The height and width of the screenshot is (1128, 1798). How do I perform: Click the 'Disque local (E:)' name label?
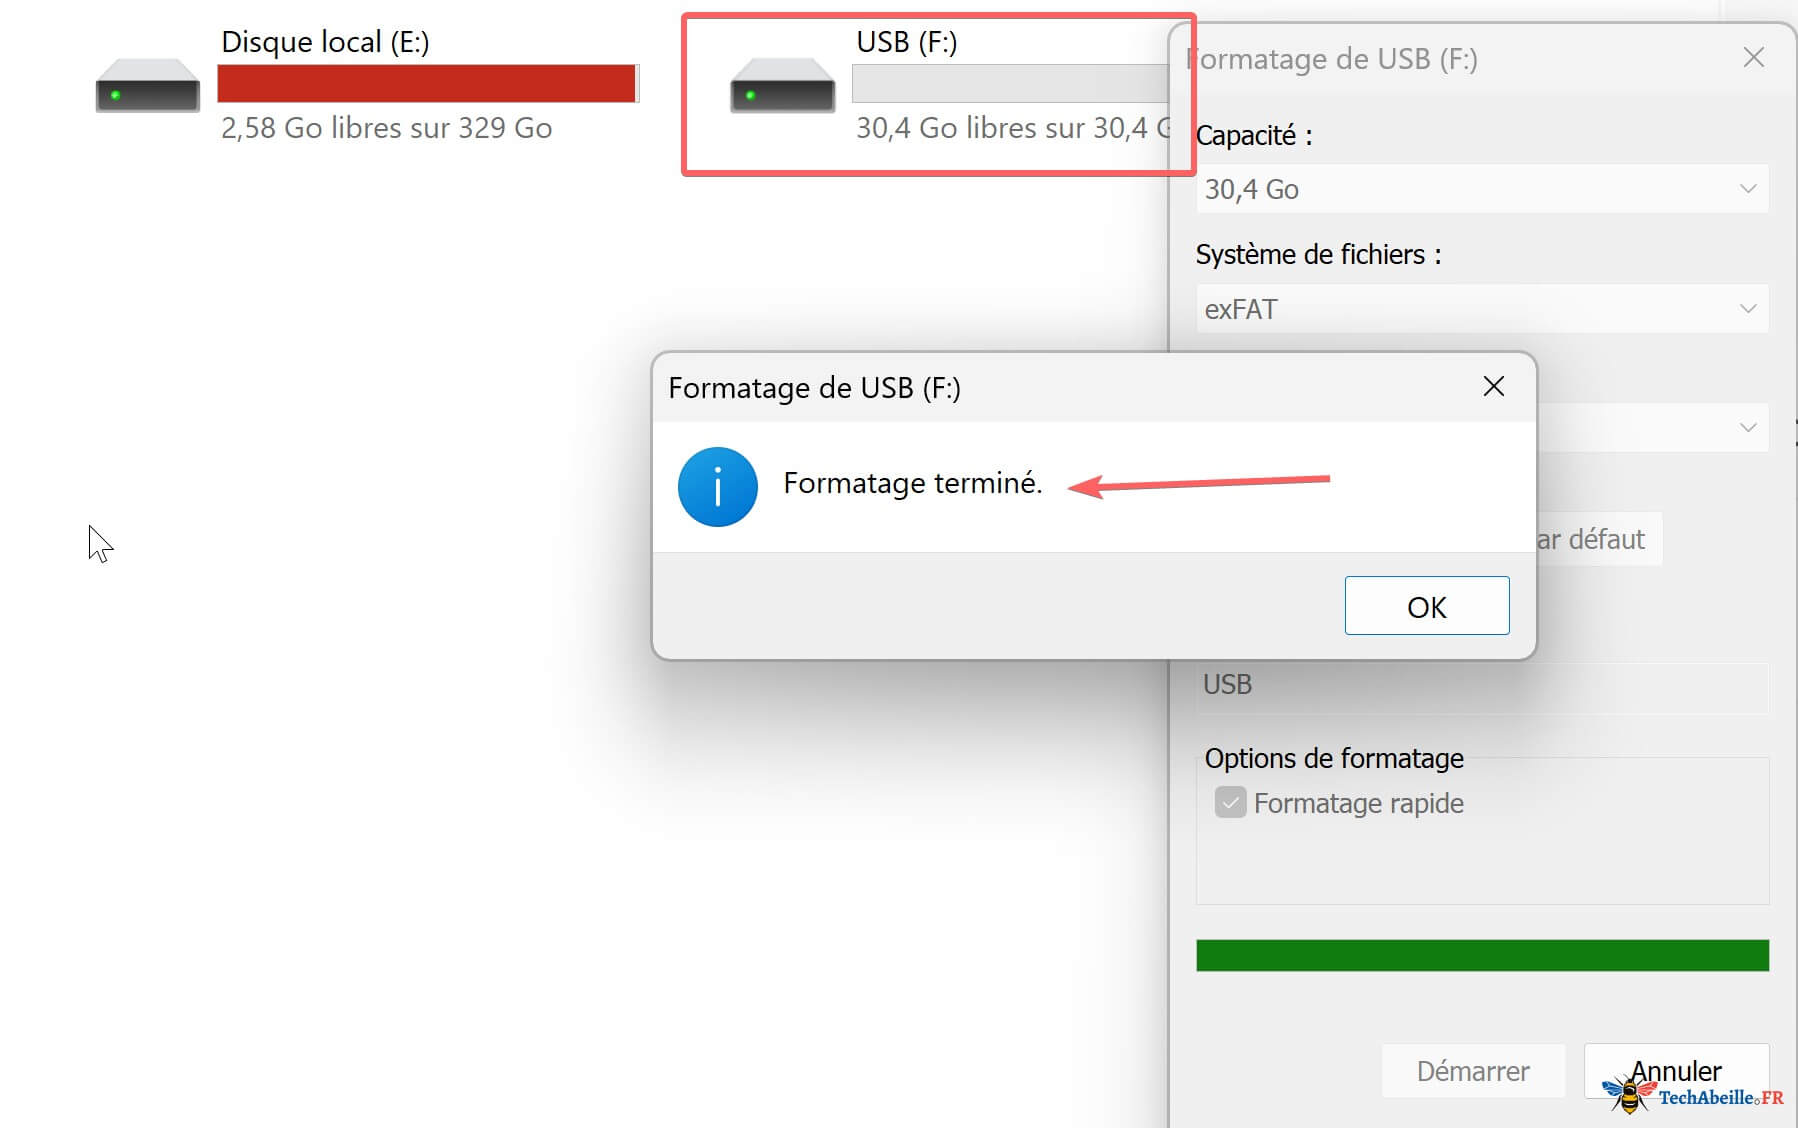(325, 42)
